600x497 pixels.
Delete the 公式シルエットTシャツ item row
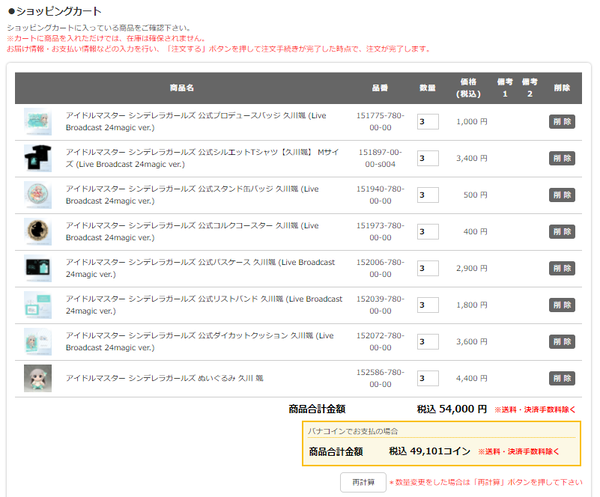click(x=562, y=158)
